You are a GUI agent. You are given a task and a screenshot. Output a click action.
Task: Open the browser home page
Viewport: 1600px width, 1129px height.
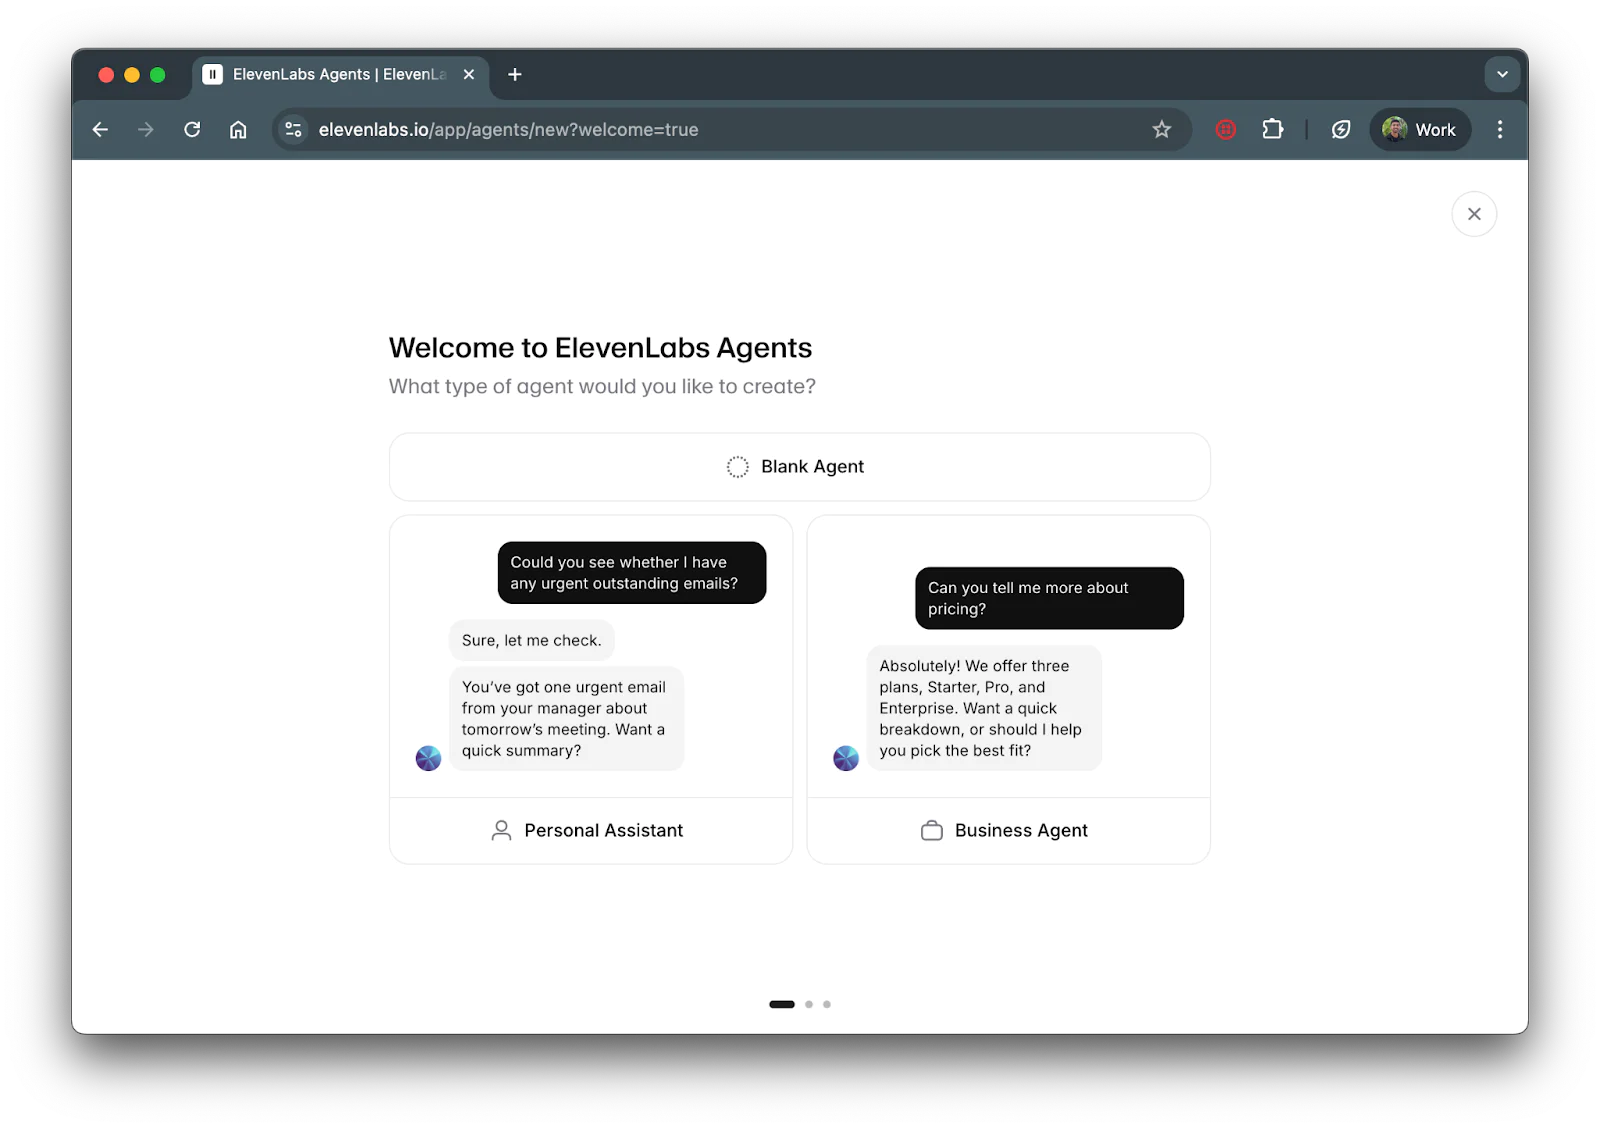coord(238,130)
